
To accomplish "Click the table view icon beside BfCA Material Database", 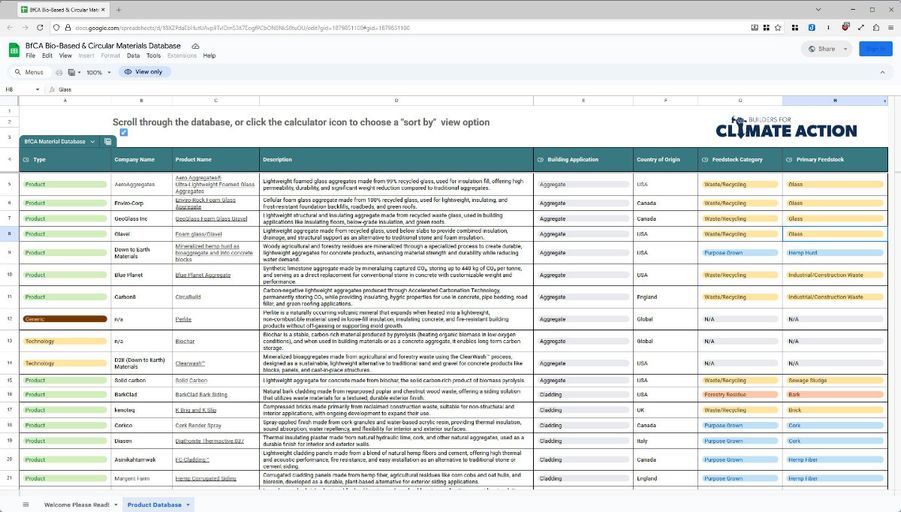I will coord(108,141).
